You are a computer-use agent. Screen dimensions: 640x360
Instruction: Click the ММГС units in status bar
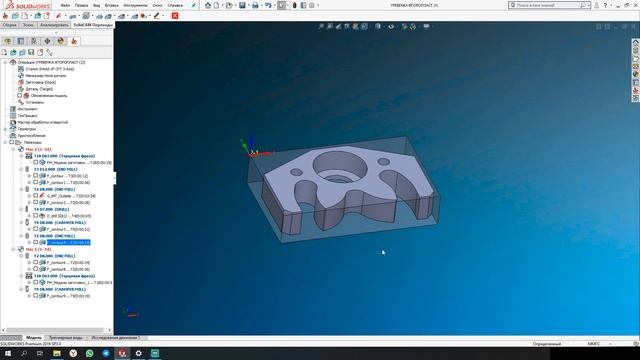pyautogui.click(x=593, y=344)
